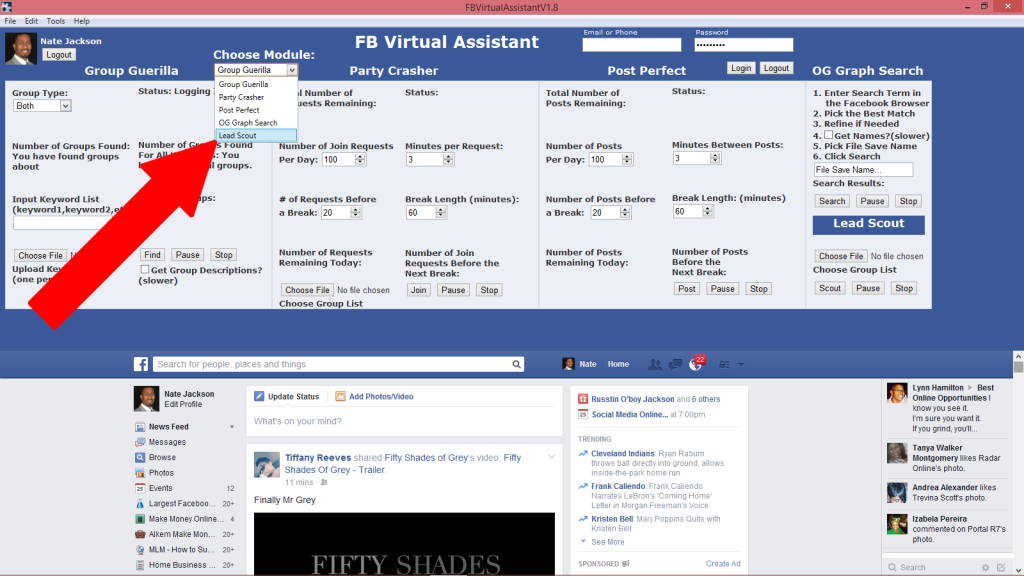Click the Cleveland Indians trending arrow icon

coord(583,453)
